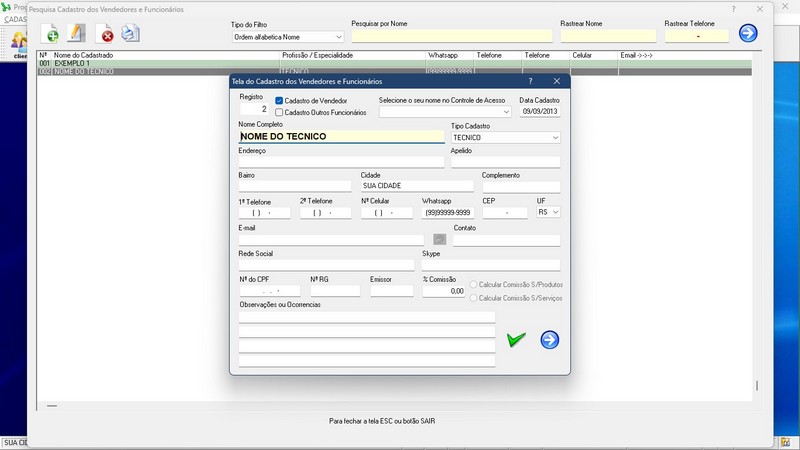Click the Endereço input field
The image size is (800, 450).
tap(341, 162)
